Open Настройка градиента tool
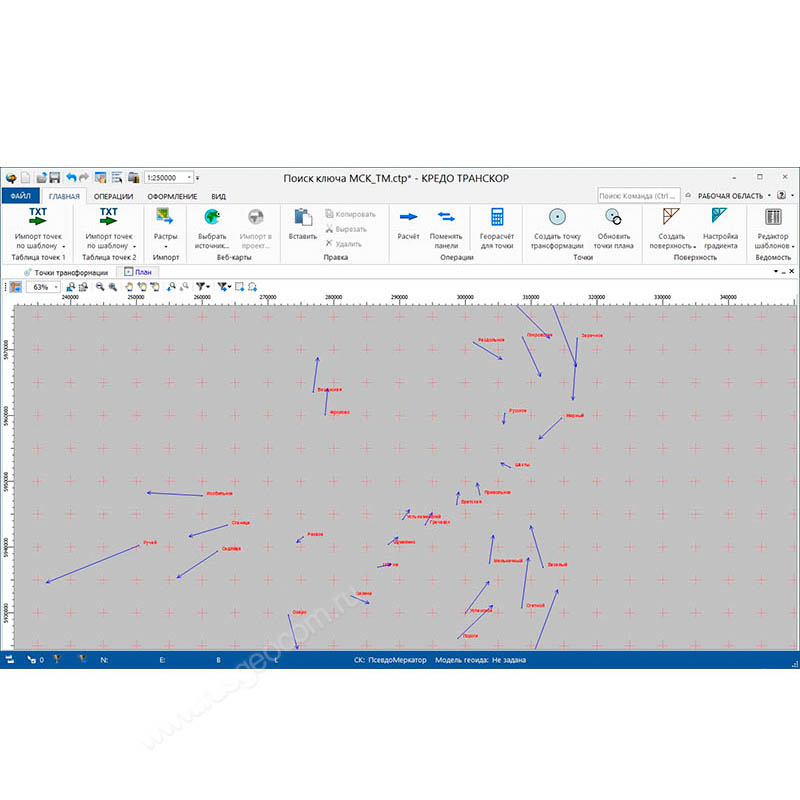This screenshot has width=800, height=800. (720, 217)
